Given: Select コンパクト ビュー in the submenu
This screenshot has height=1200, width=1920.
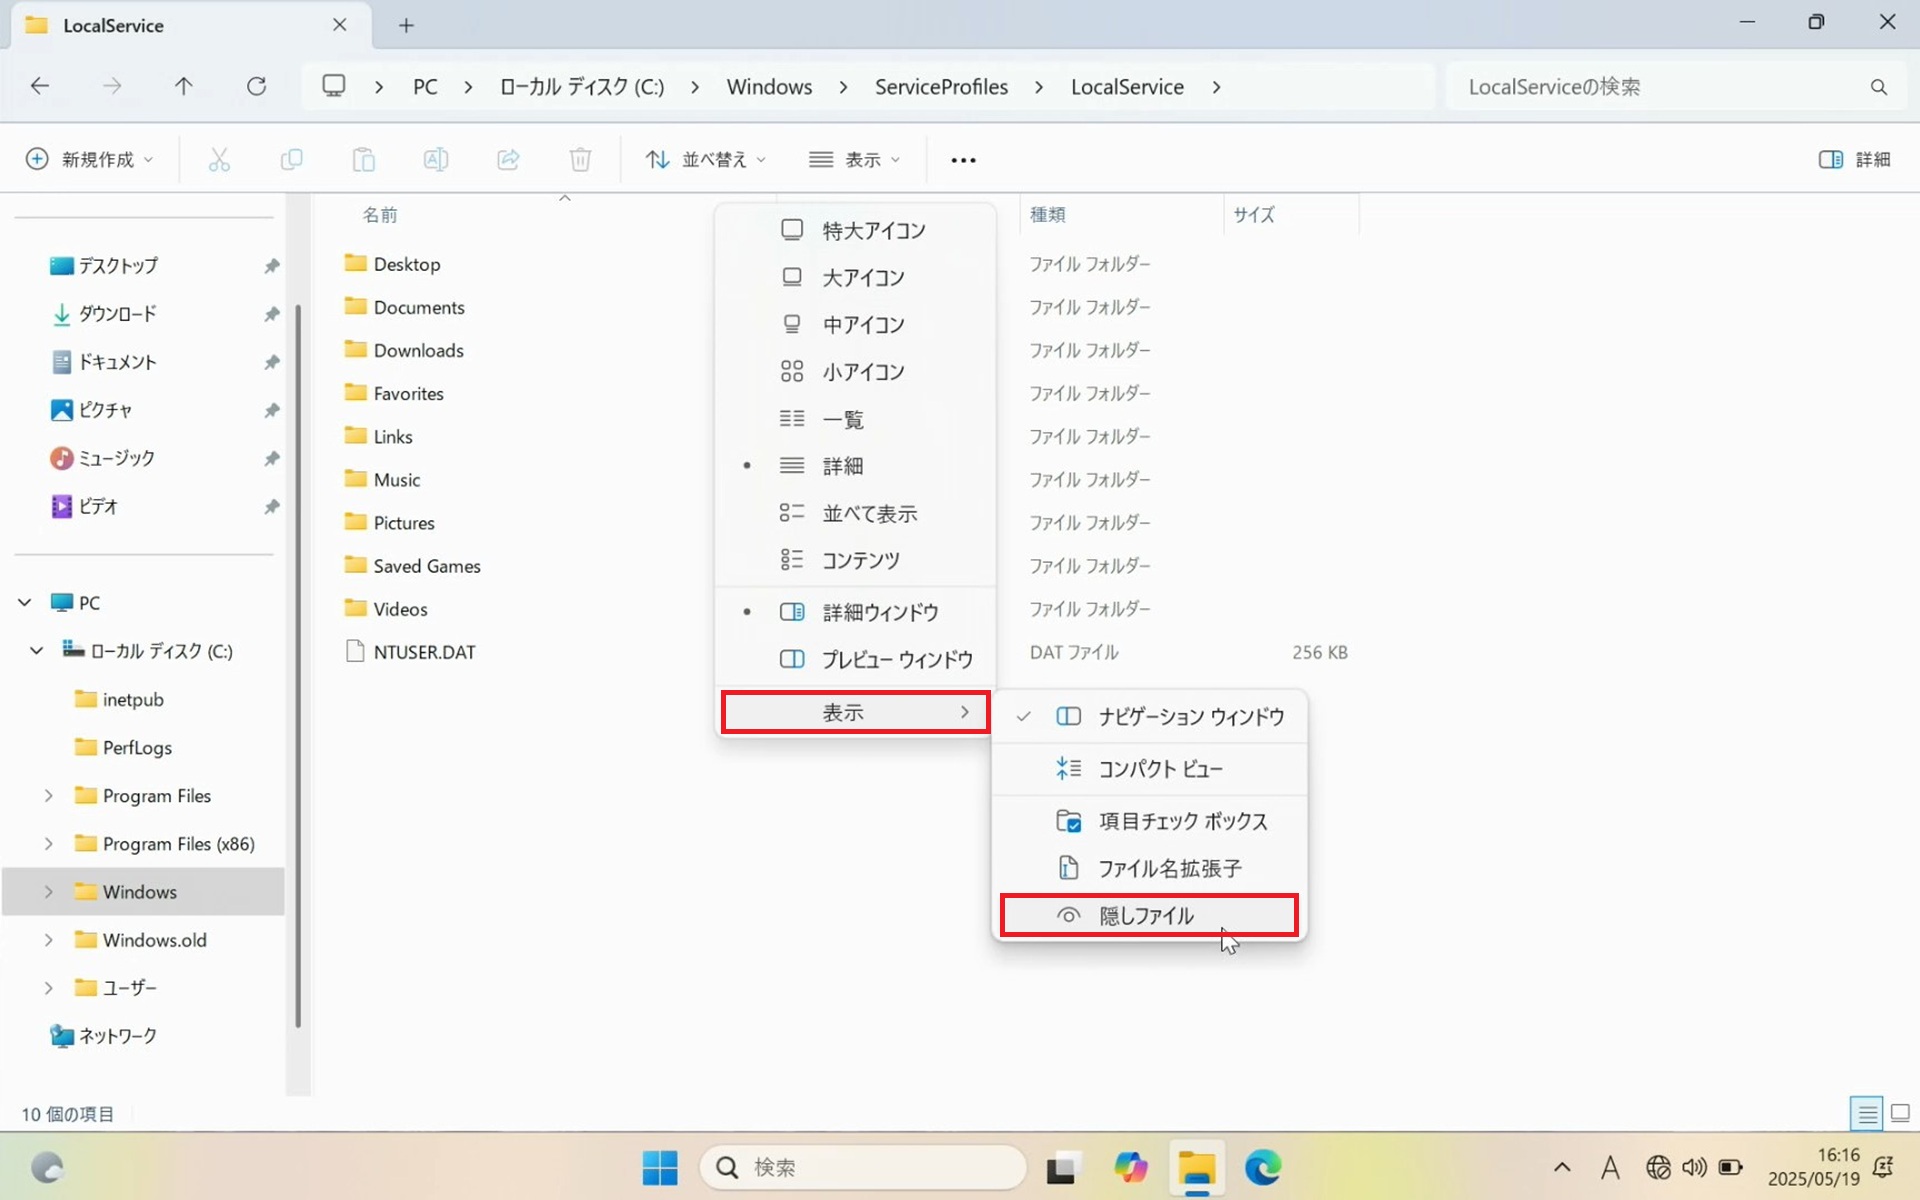Looking at the screenshot, I should click(1149, 768).
